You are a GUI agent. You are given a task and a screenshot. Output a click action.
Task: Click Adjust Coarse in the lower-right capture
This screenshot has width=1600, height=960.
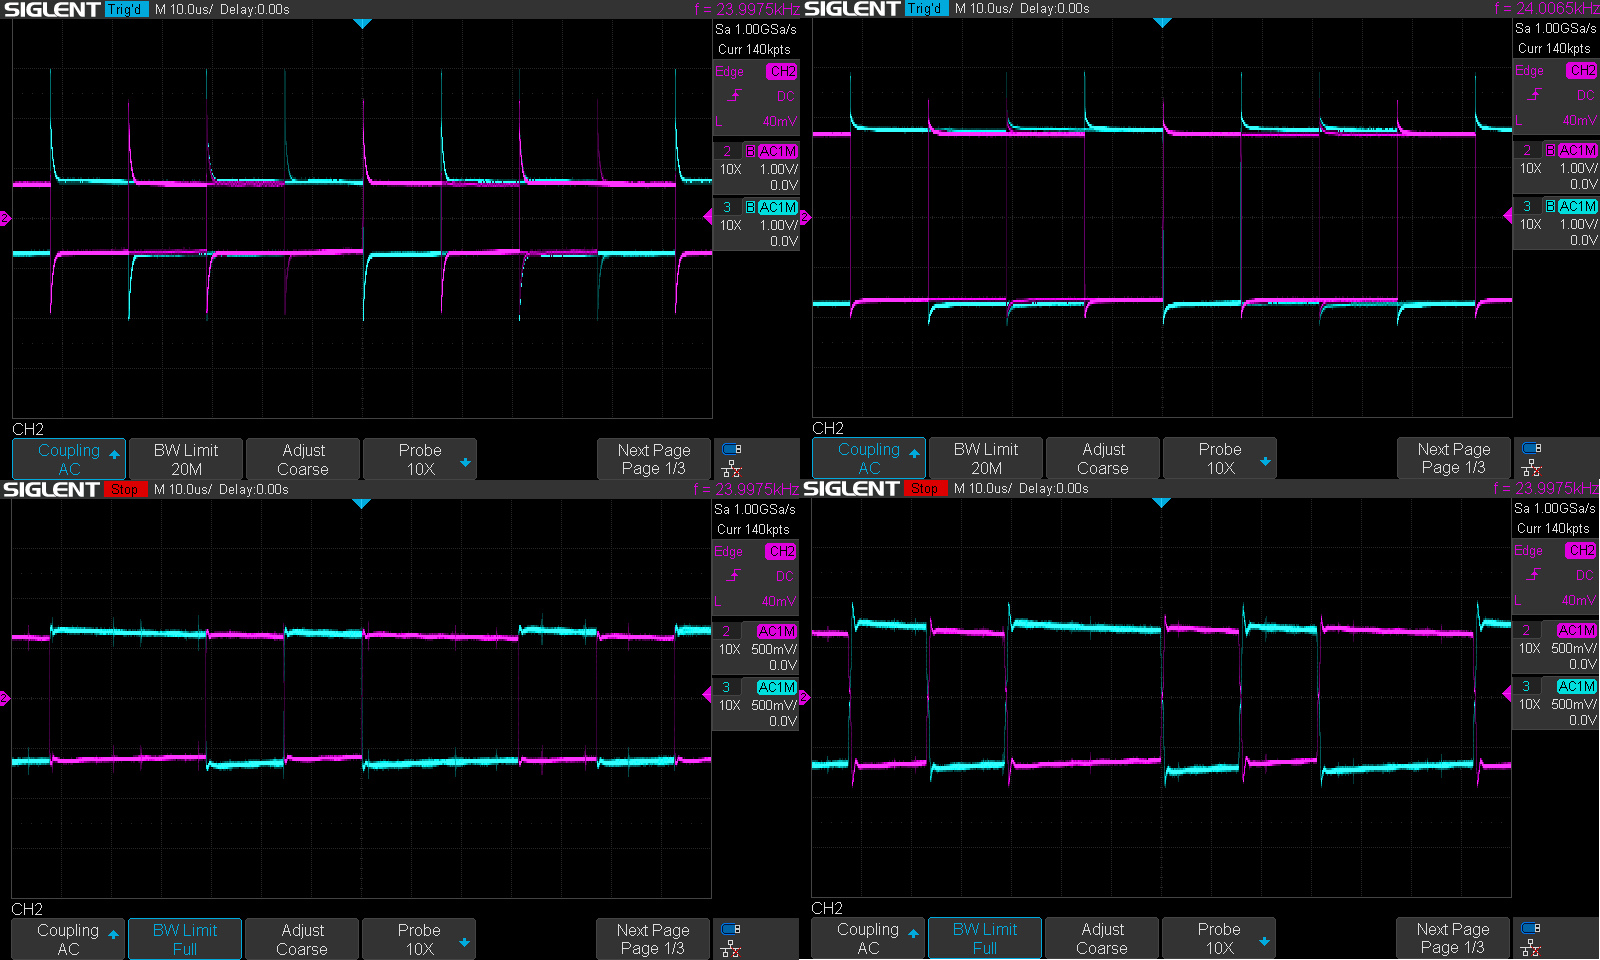[1102, 938]
